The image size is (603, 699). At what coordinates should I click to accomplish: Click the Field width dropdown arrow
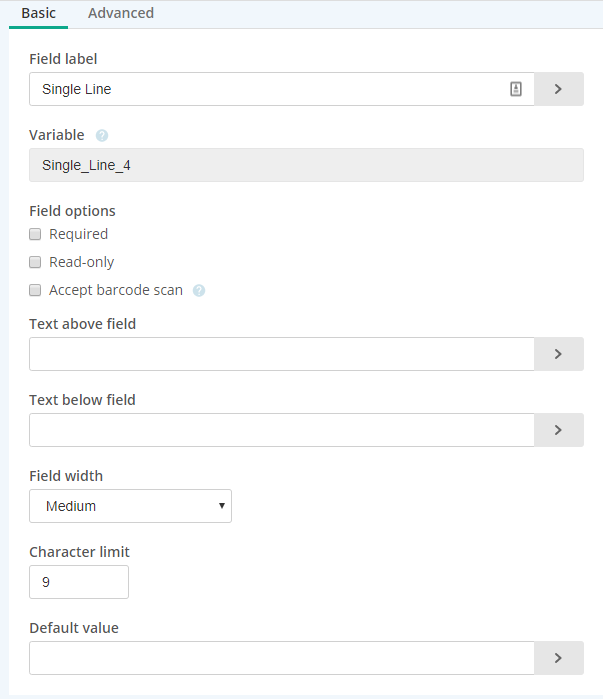click(x=222, y=506)
